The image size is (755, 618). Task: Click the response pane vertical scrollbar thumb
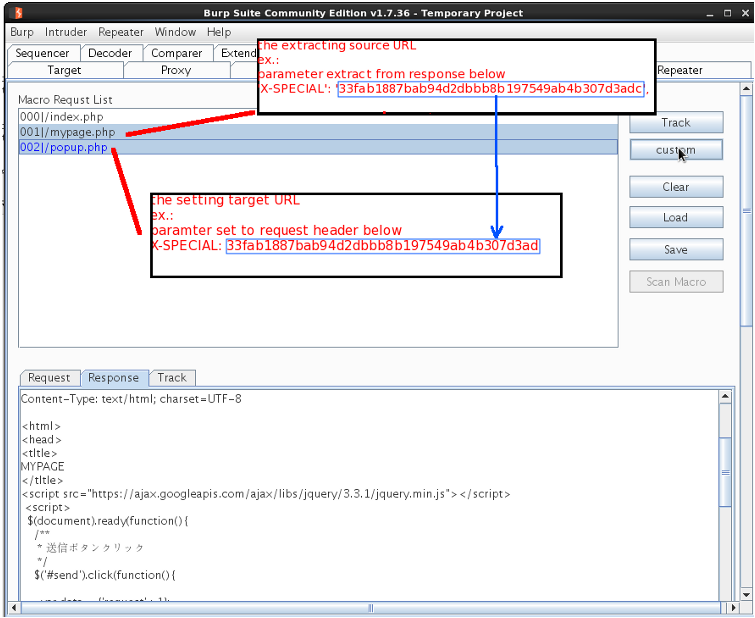point(725,472)
